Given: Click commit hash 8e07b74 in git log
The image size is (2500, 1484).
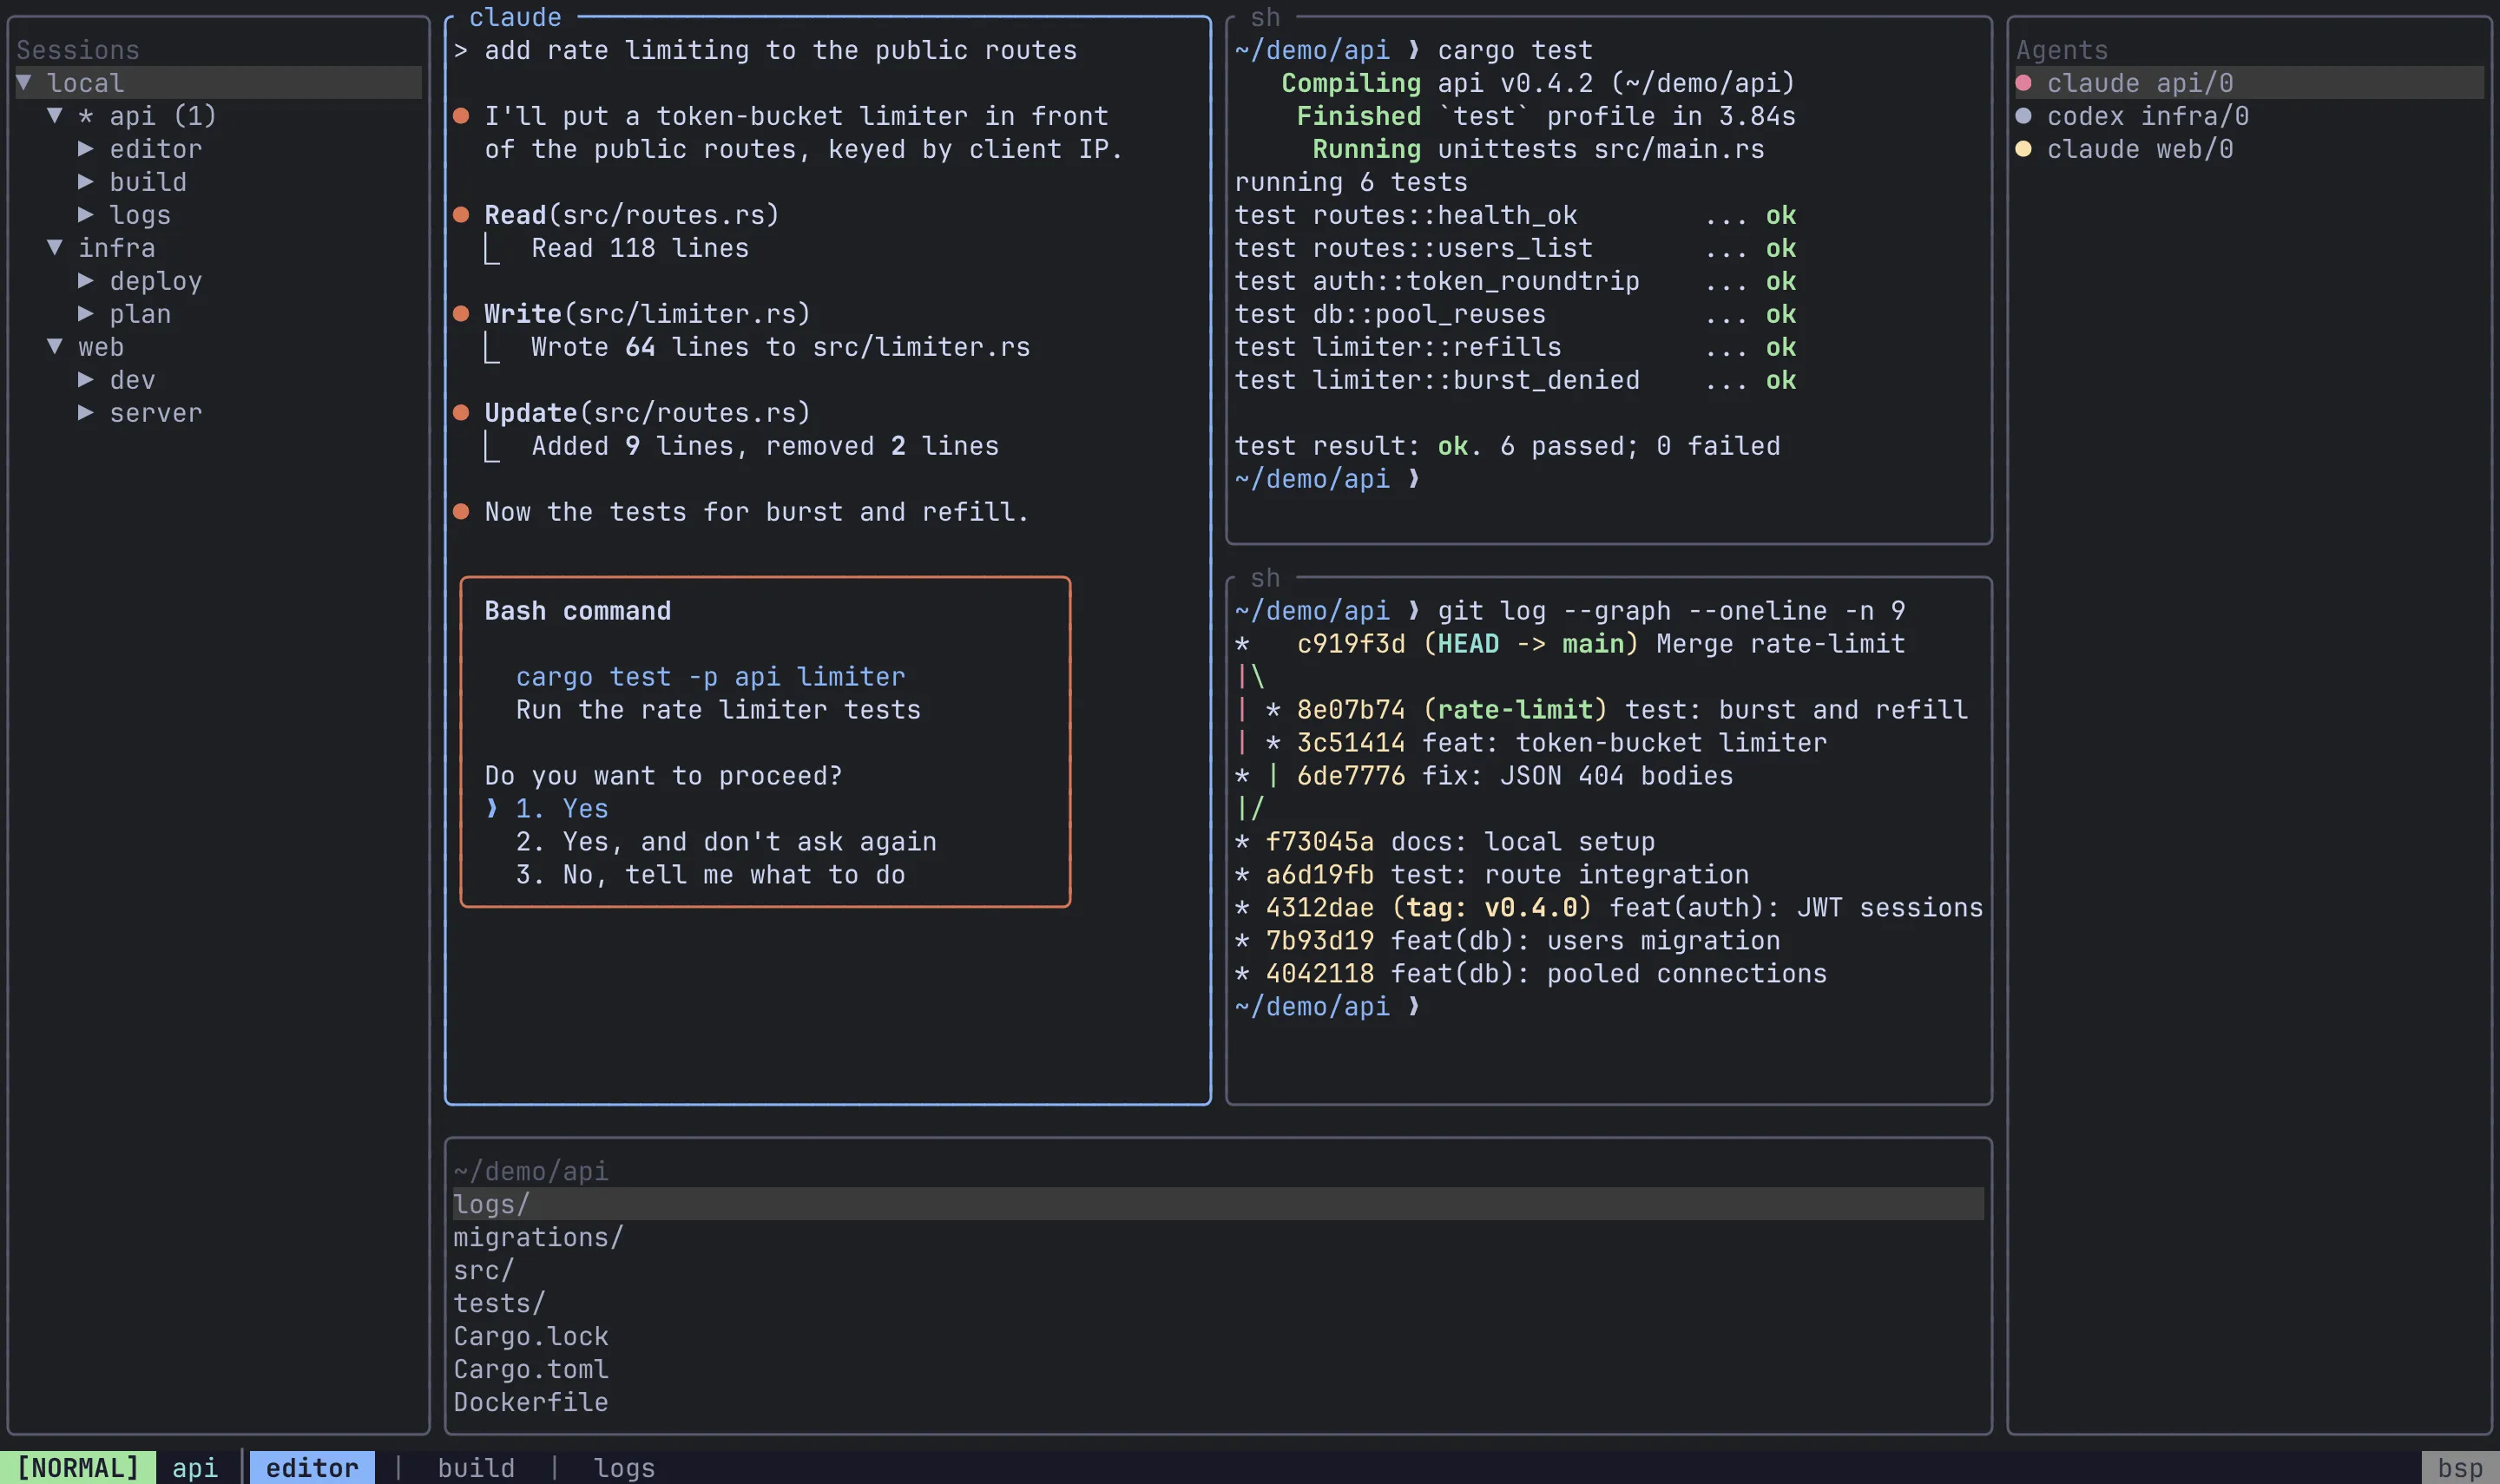Looking at the screenshot, I should (x=1351, y=709).
